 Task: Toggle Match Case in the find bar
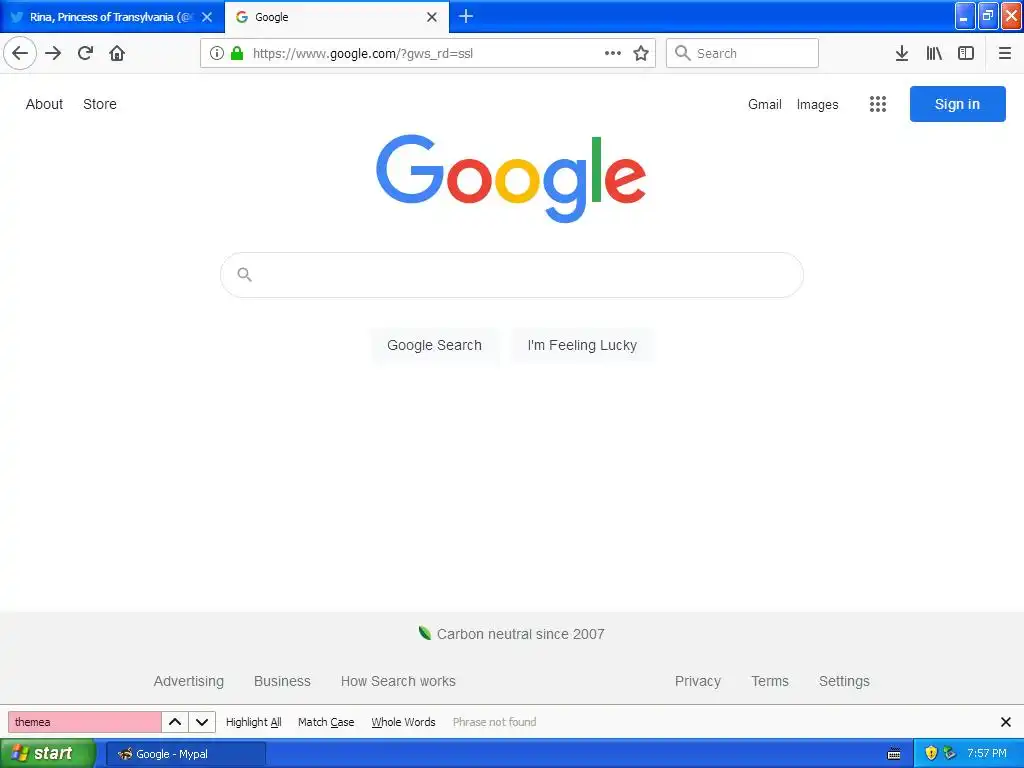pos(326,722)
